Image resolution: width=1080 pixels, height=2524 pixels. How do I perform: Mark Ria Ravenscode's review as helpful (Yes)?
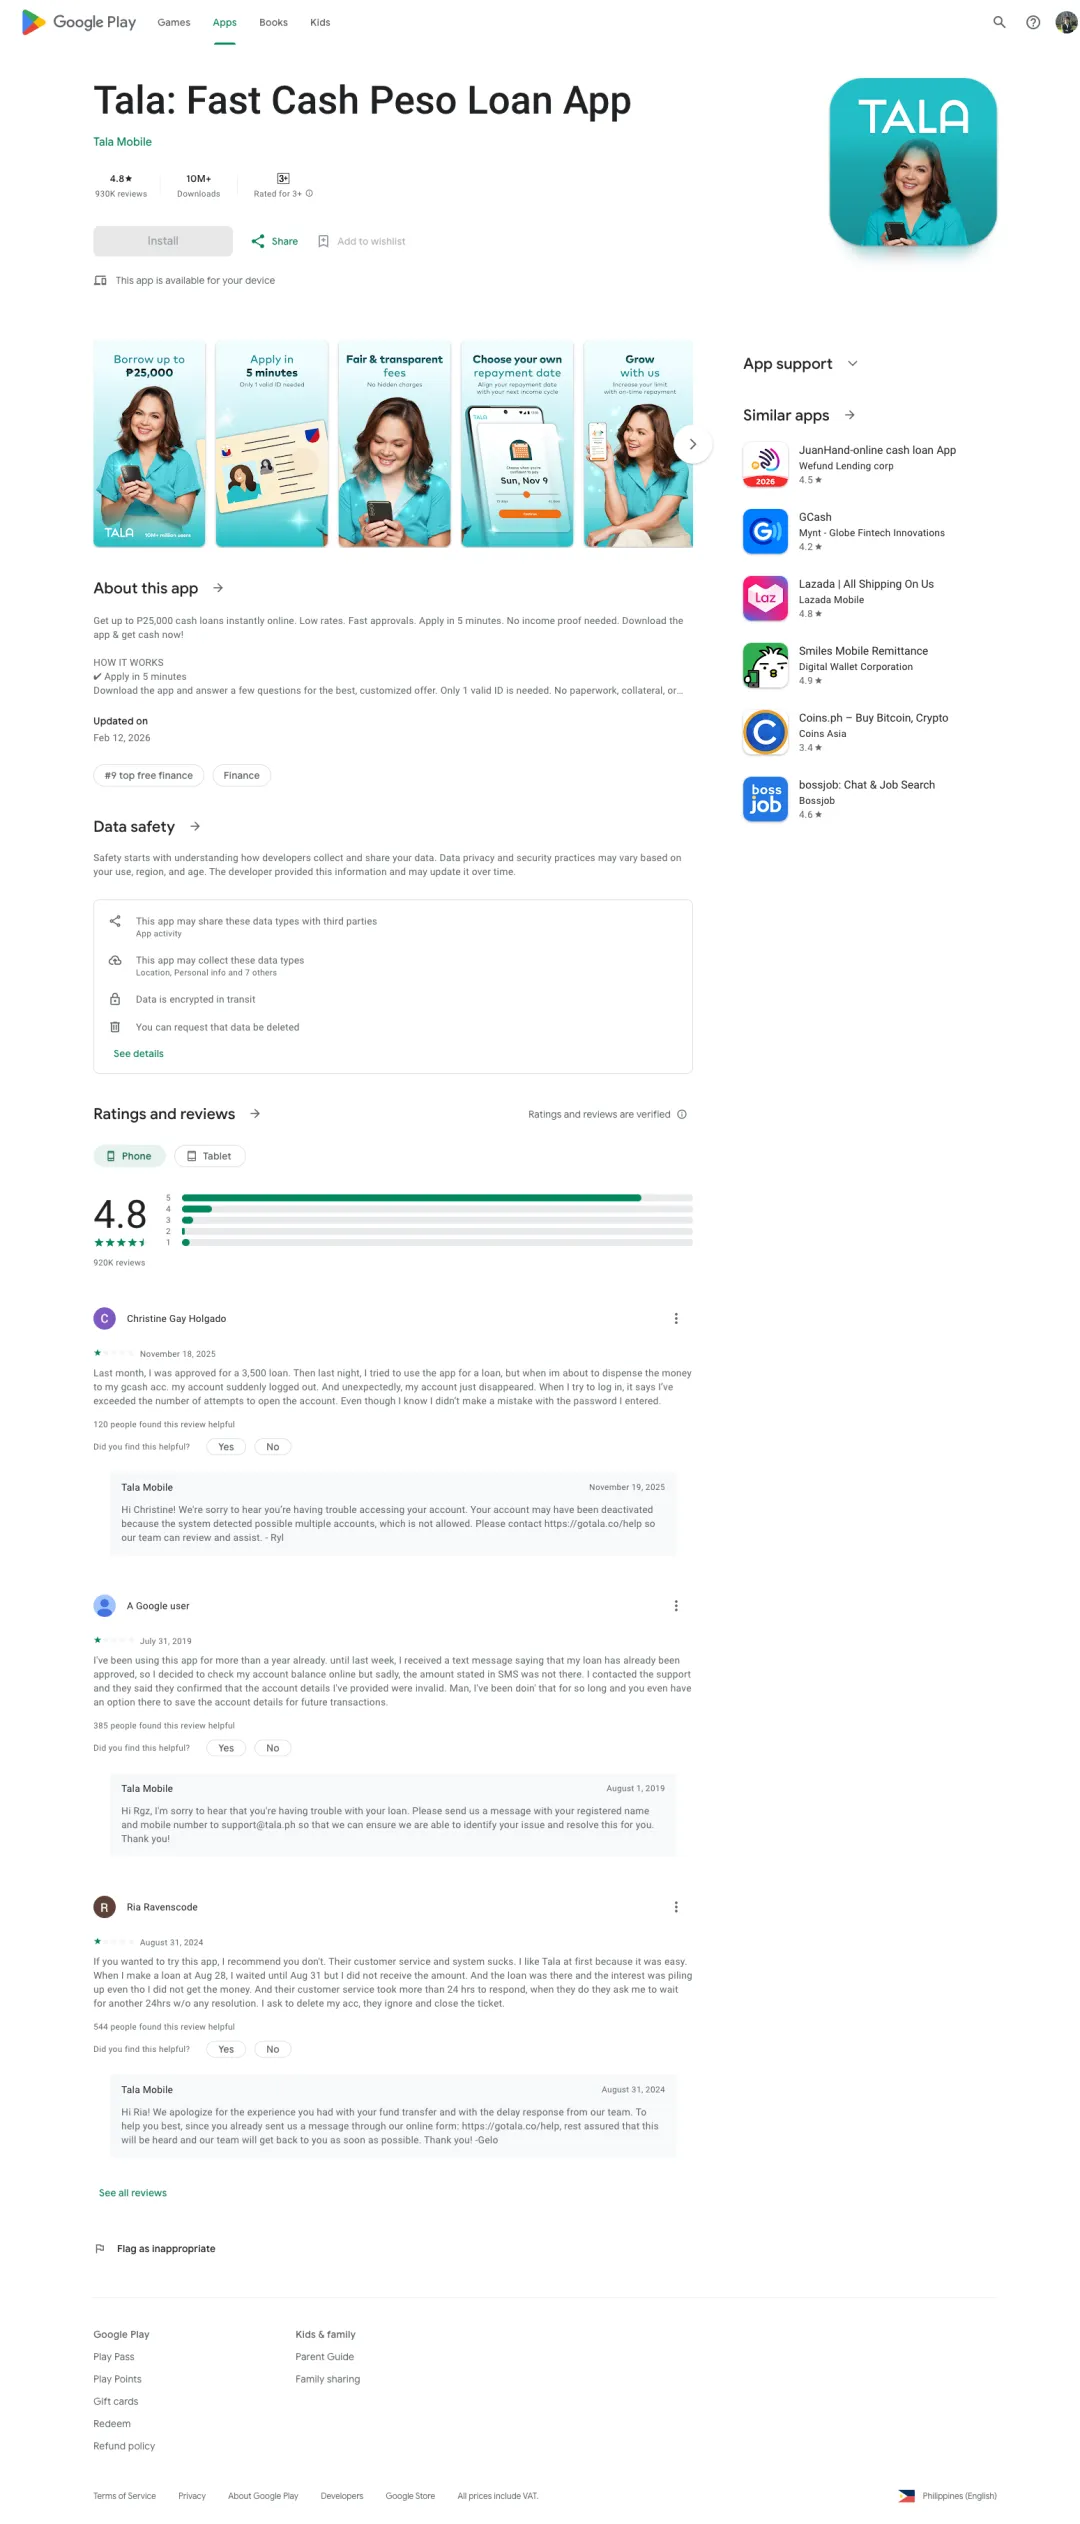tap(226, 2049)
